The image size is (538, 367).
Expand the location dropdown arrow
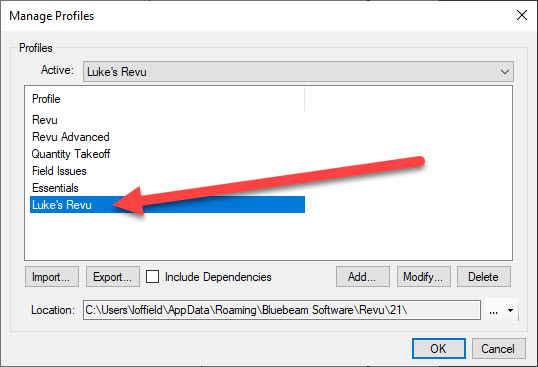tap(511, 310)
